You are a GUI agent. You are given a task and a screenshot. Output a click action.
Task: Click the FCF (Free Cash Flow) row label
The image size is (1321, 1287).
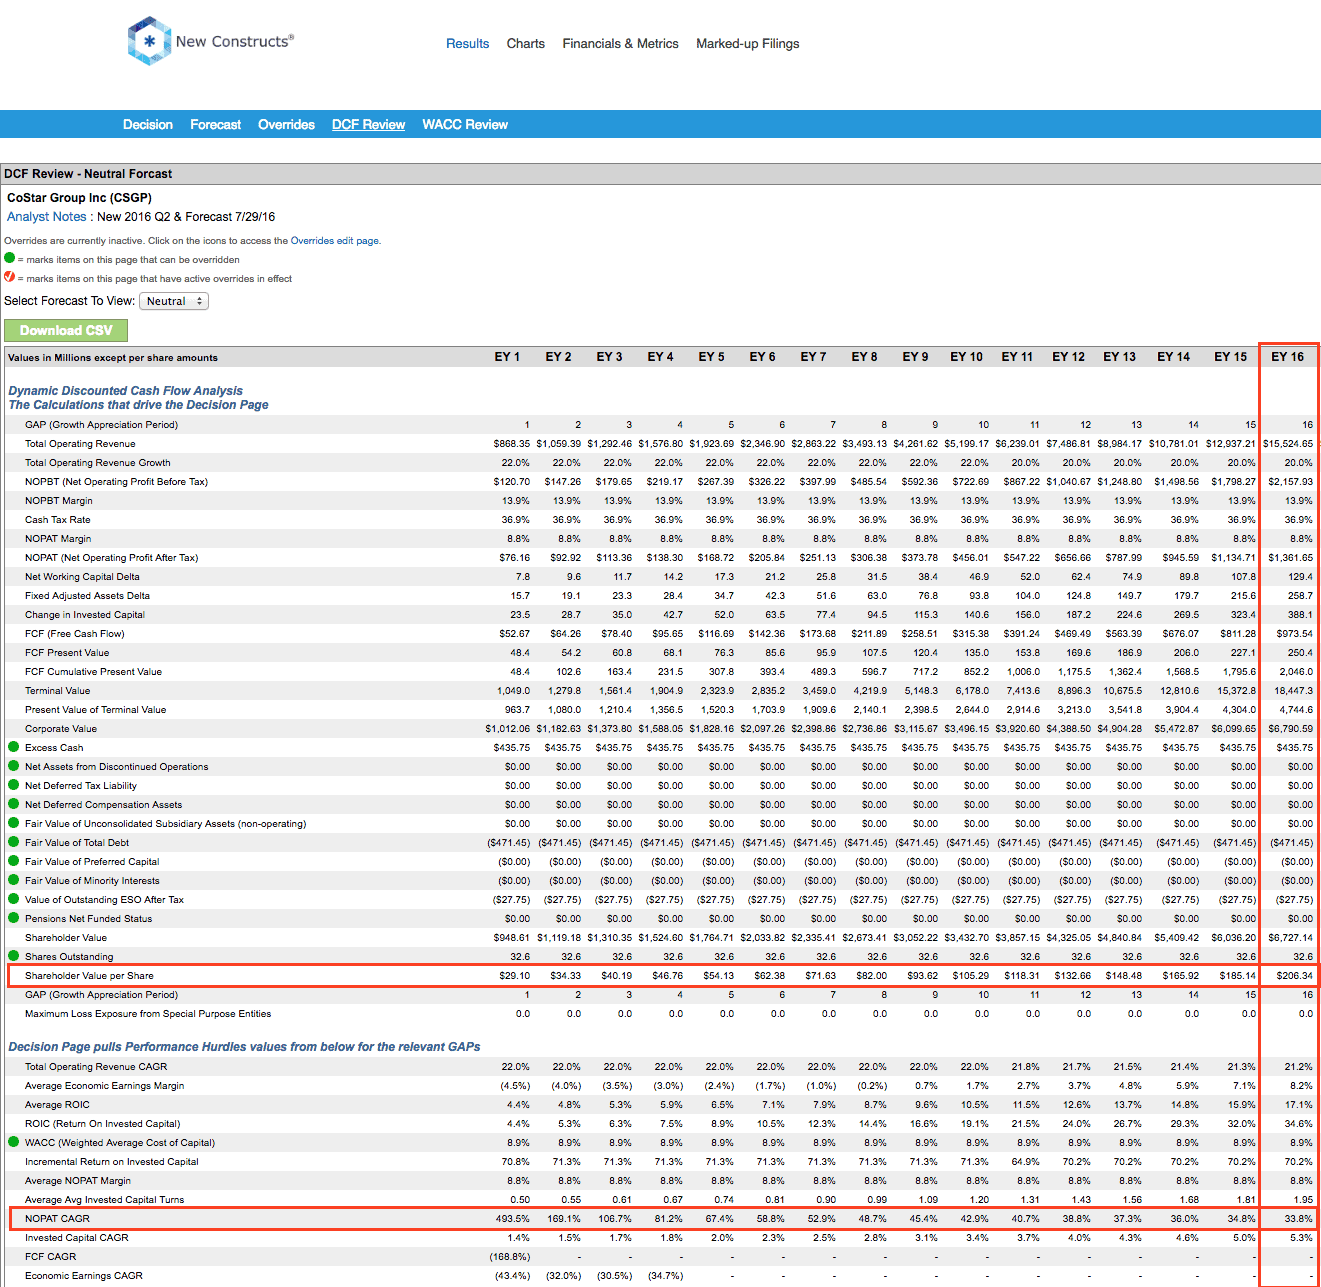coord(75,634)
